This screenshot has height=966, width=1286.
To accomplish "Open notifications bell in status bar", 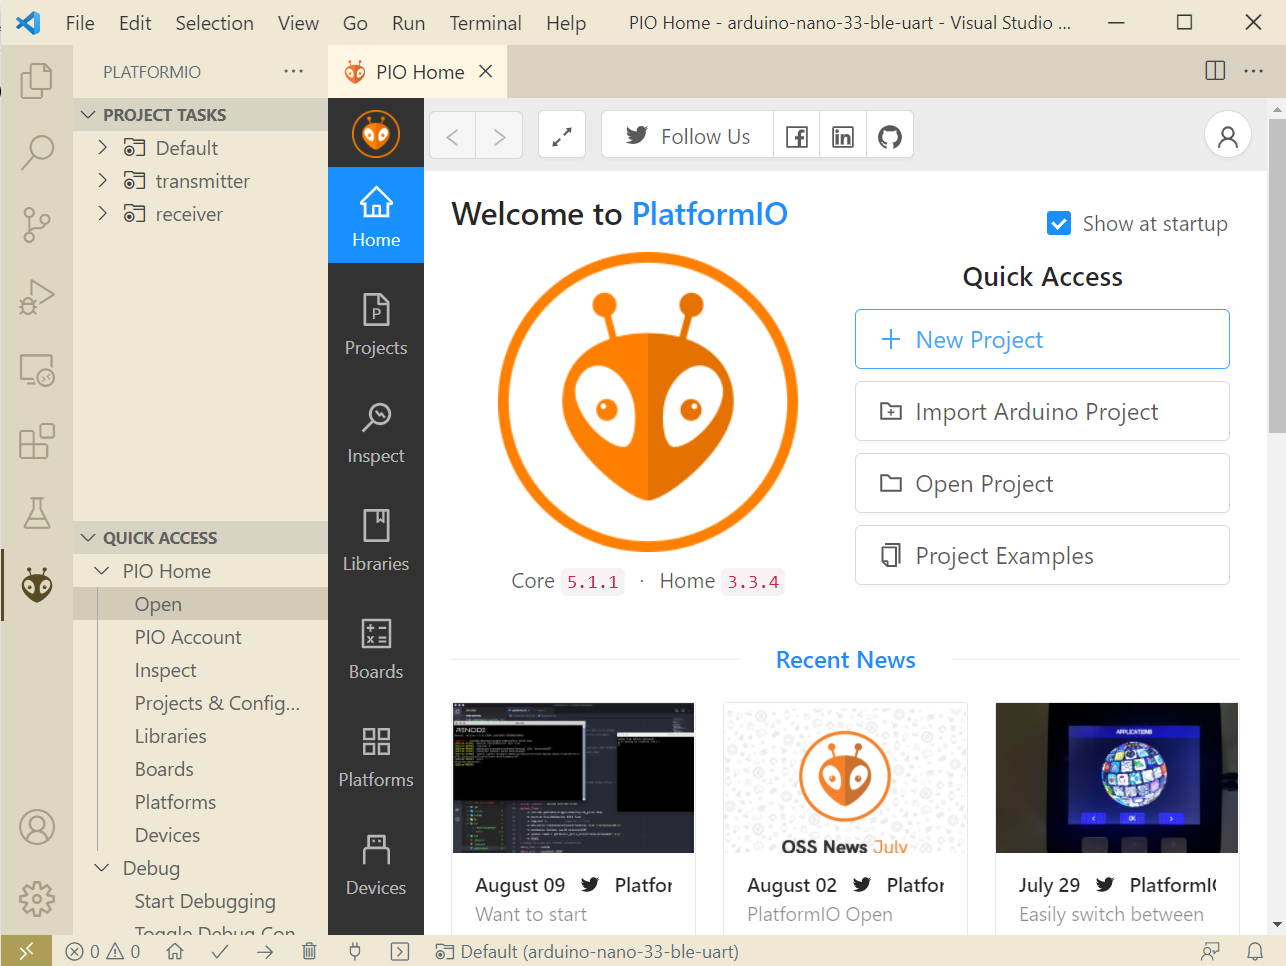I will [1255, 951].
